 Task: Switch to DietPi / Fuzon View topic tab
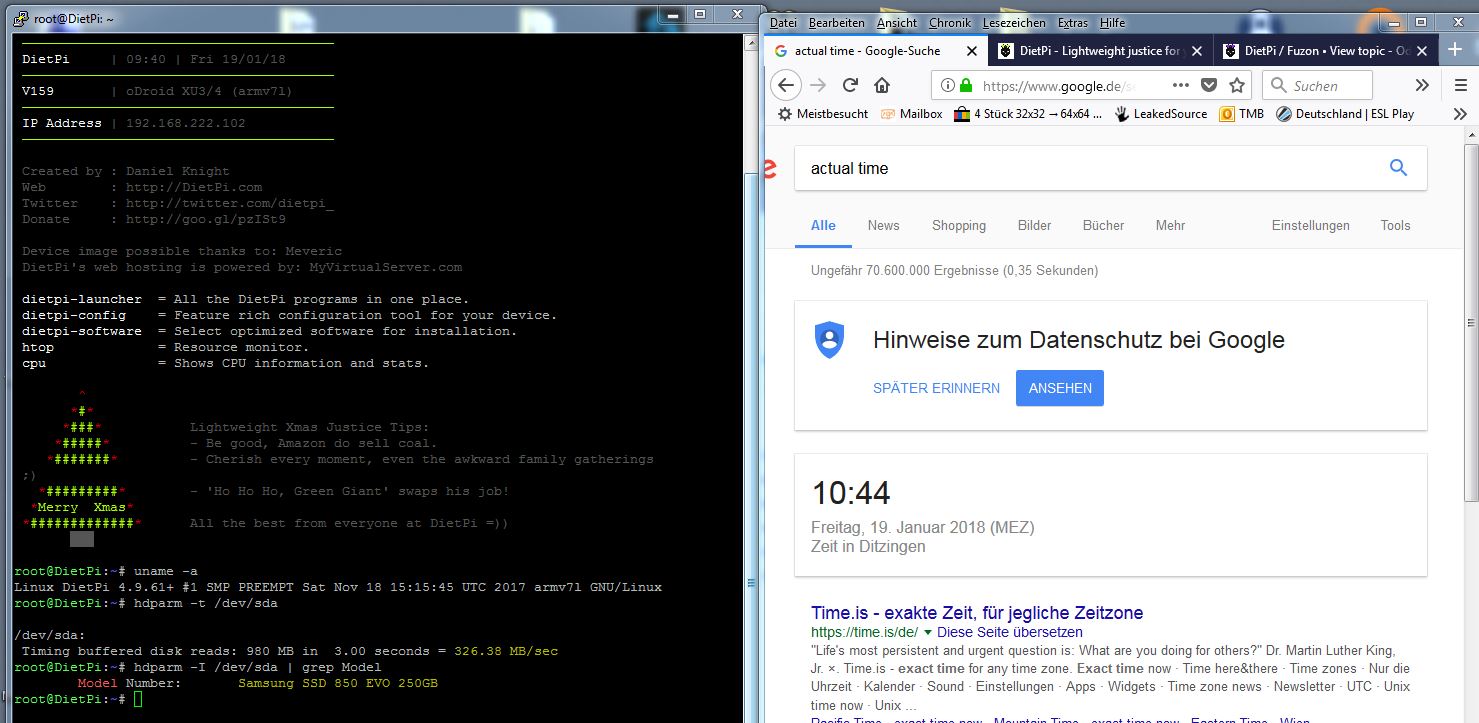click(x=1326, y=51)
